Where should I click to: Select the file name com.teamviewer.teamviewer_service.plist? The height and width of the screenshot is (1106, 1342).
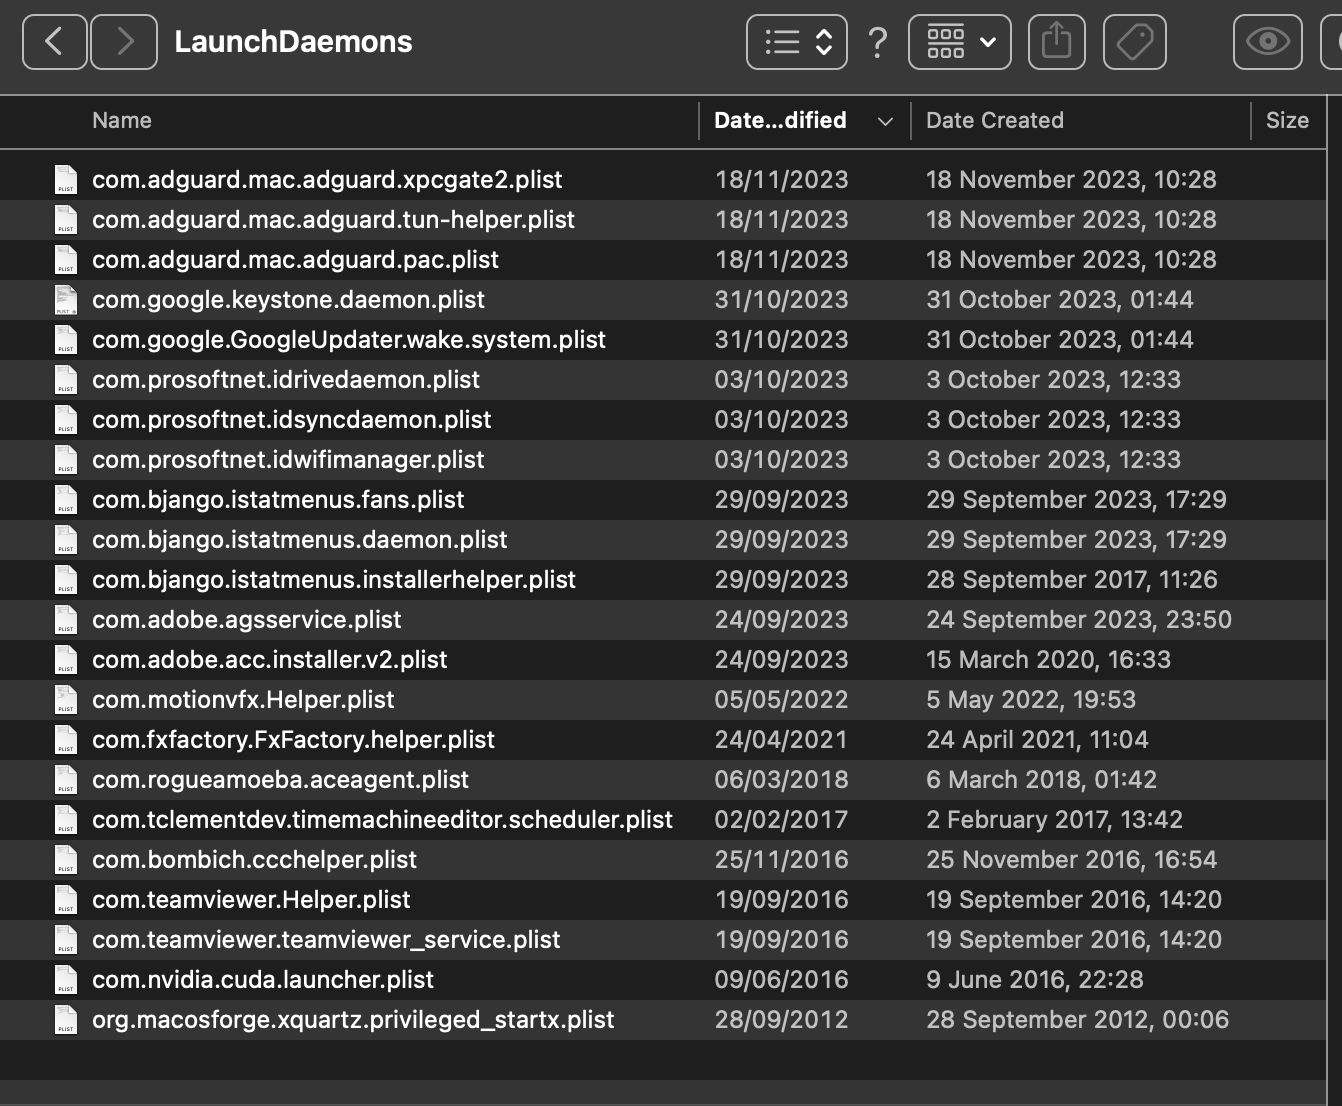point(326,940)
